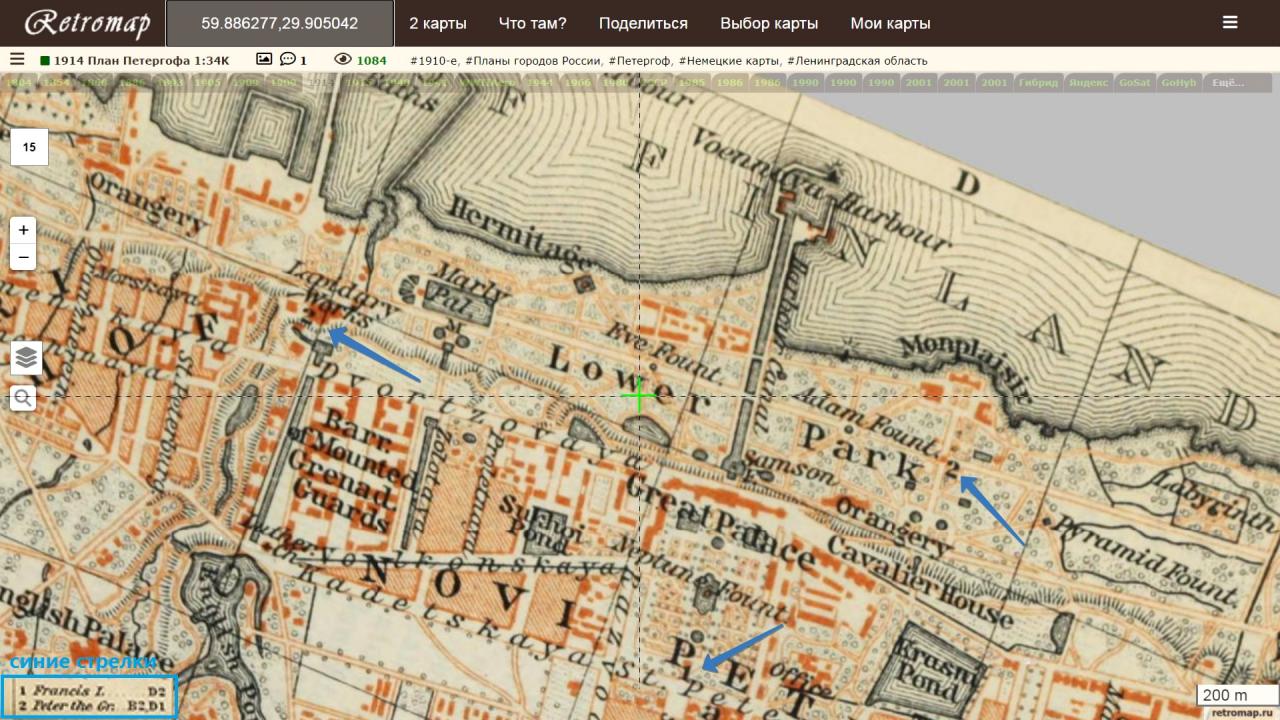The image size is (1280, 720).
Task: Click the '#Планы городов России' tag
Action: click(x=534, y=61)
